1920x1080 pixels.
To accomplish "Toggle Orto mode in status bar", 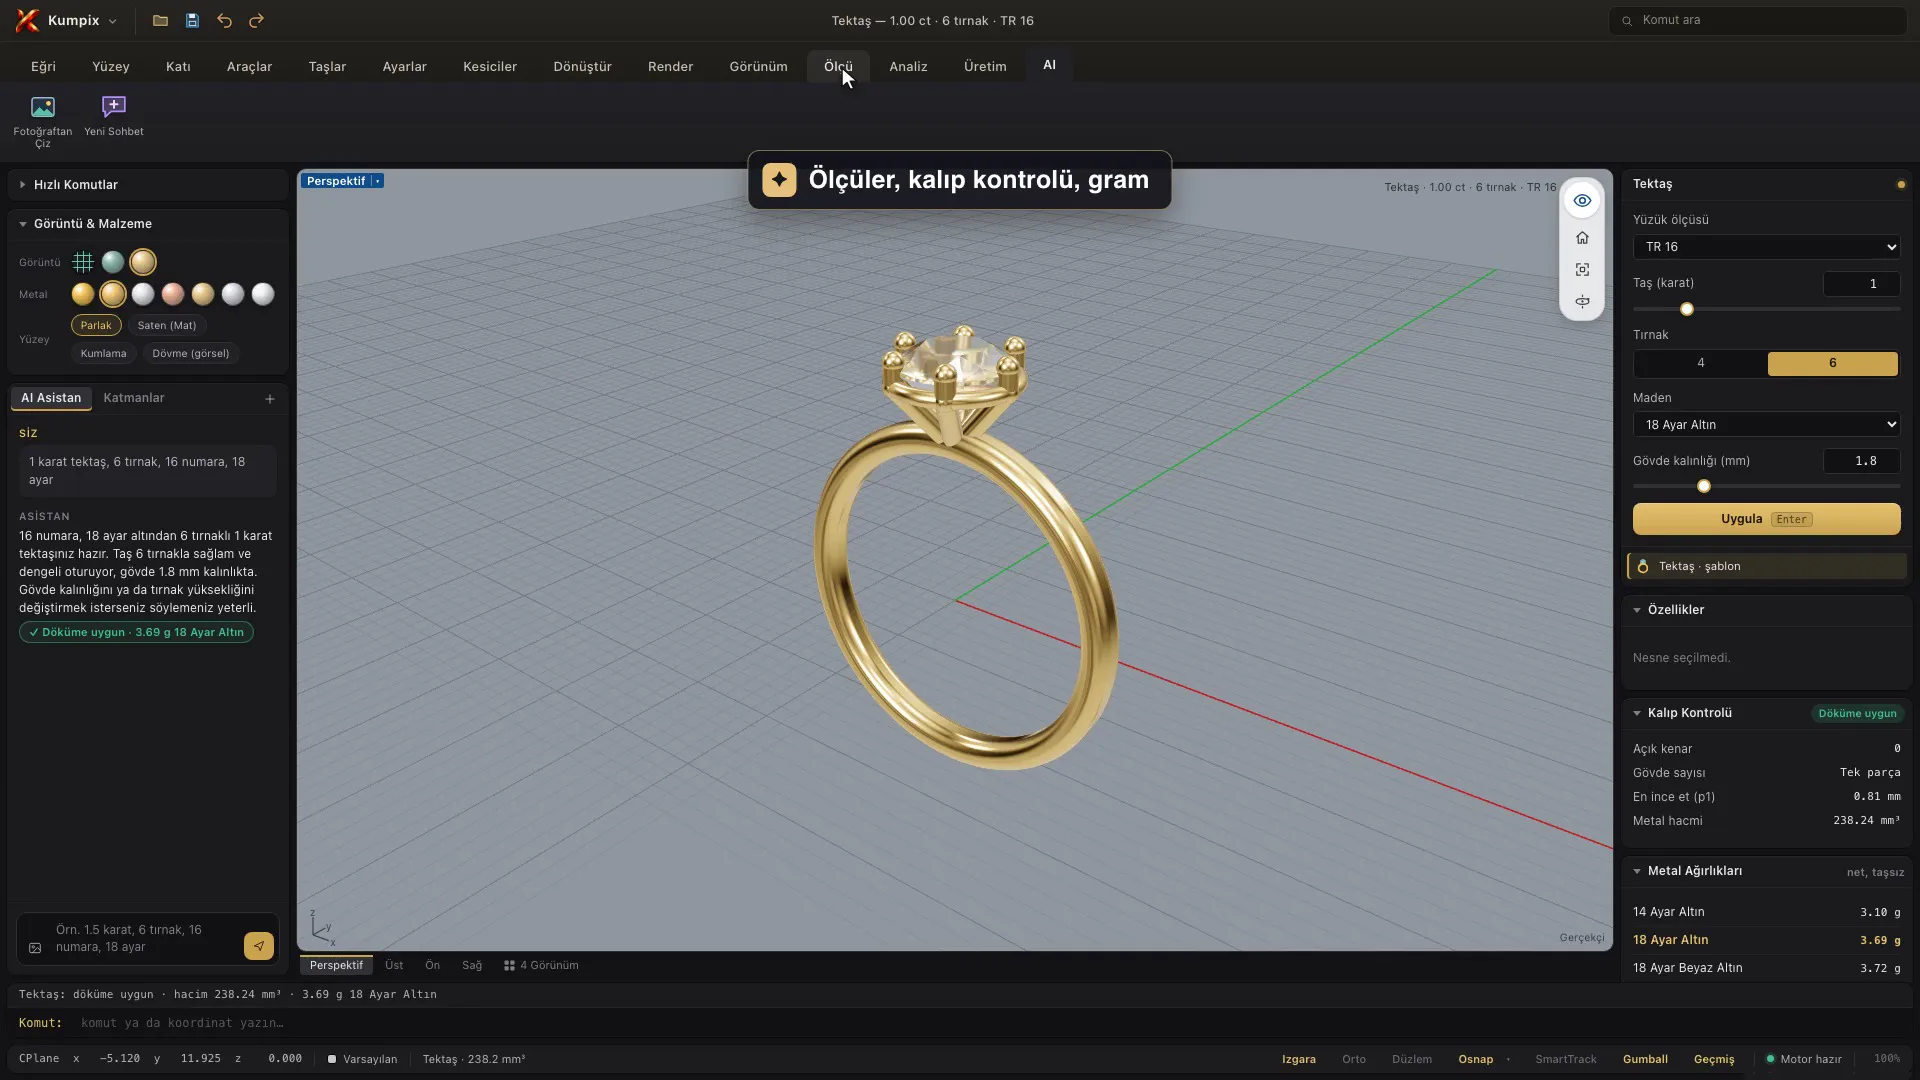I will 1354,1059.
